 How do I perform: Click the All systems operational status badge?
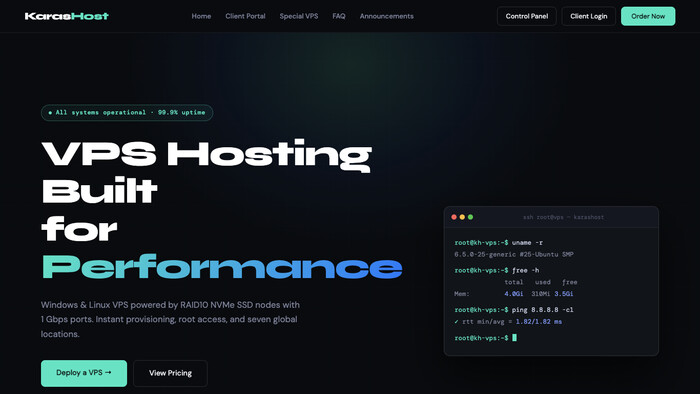tap(127, 112)
